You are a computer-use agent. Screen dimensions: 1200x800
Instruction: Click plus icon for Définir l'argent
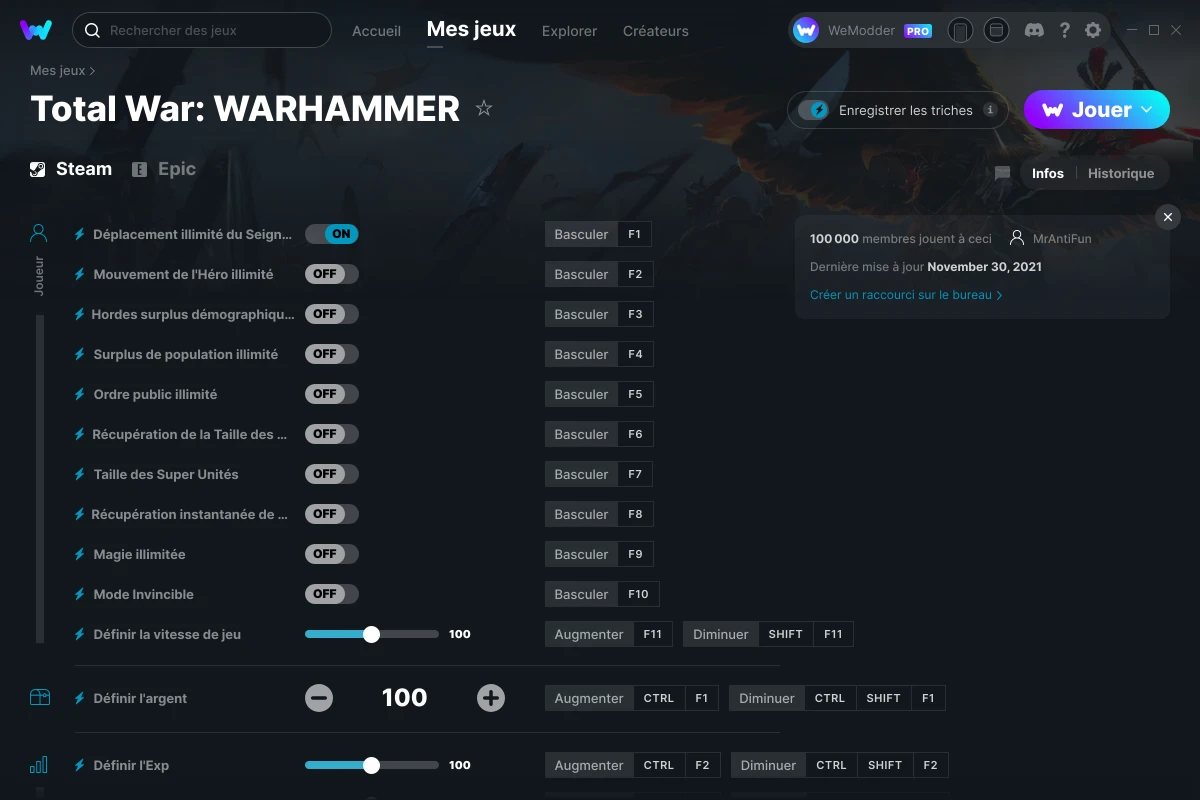[491, 698]
